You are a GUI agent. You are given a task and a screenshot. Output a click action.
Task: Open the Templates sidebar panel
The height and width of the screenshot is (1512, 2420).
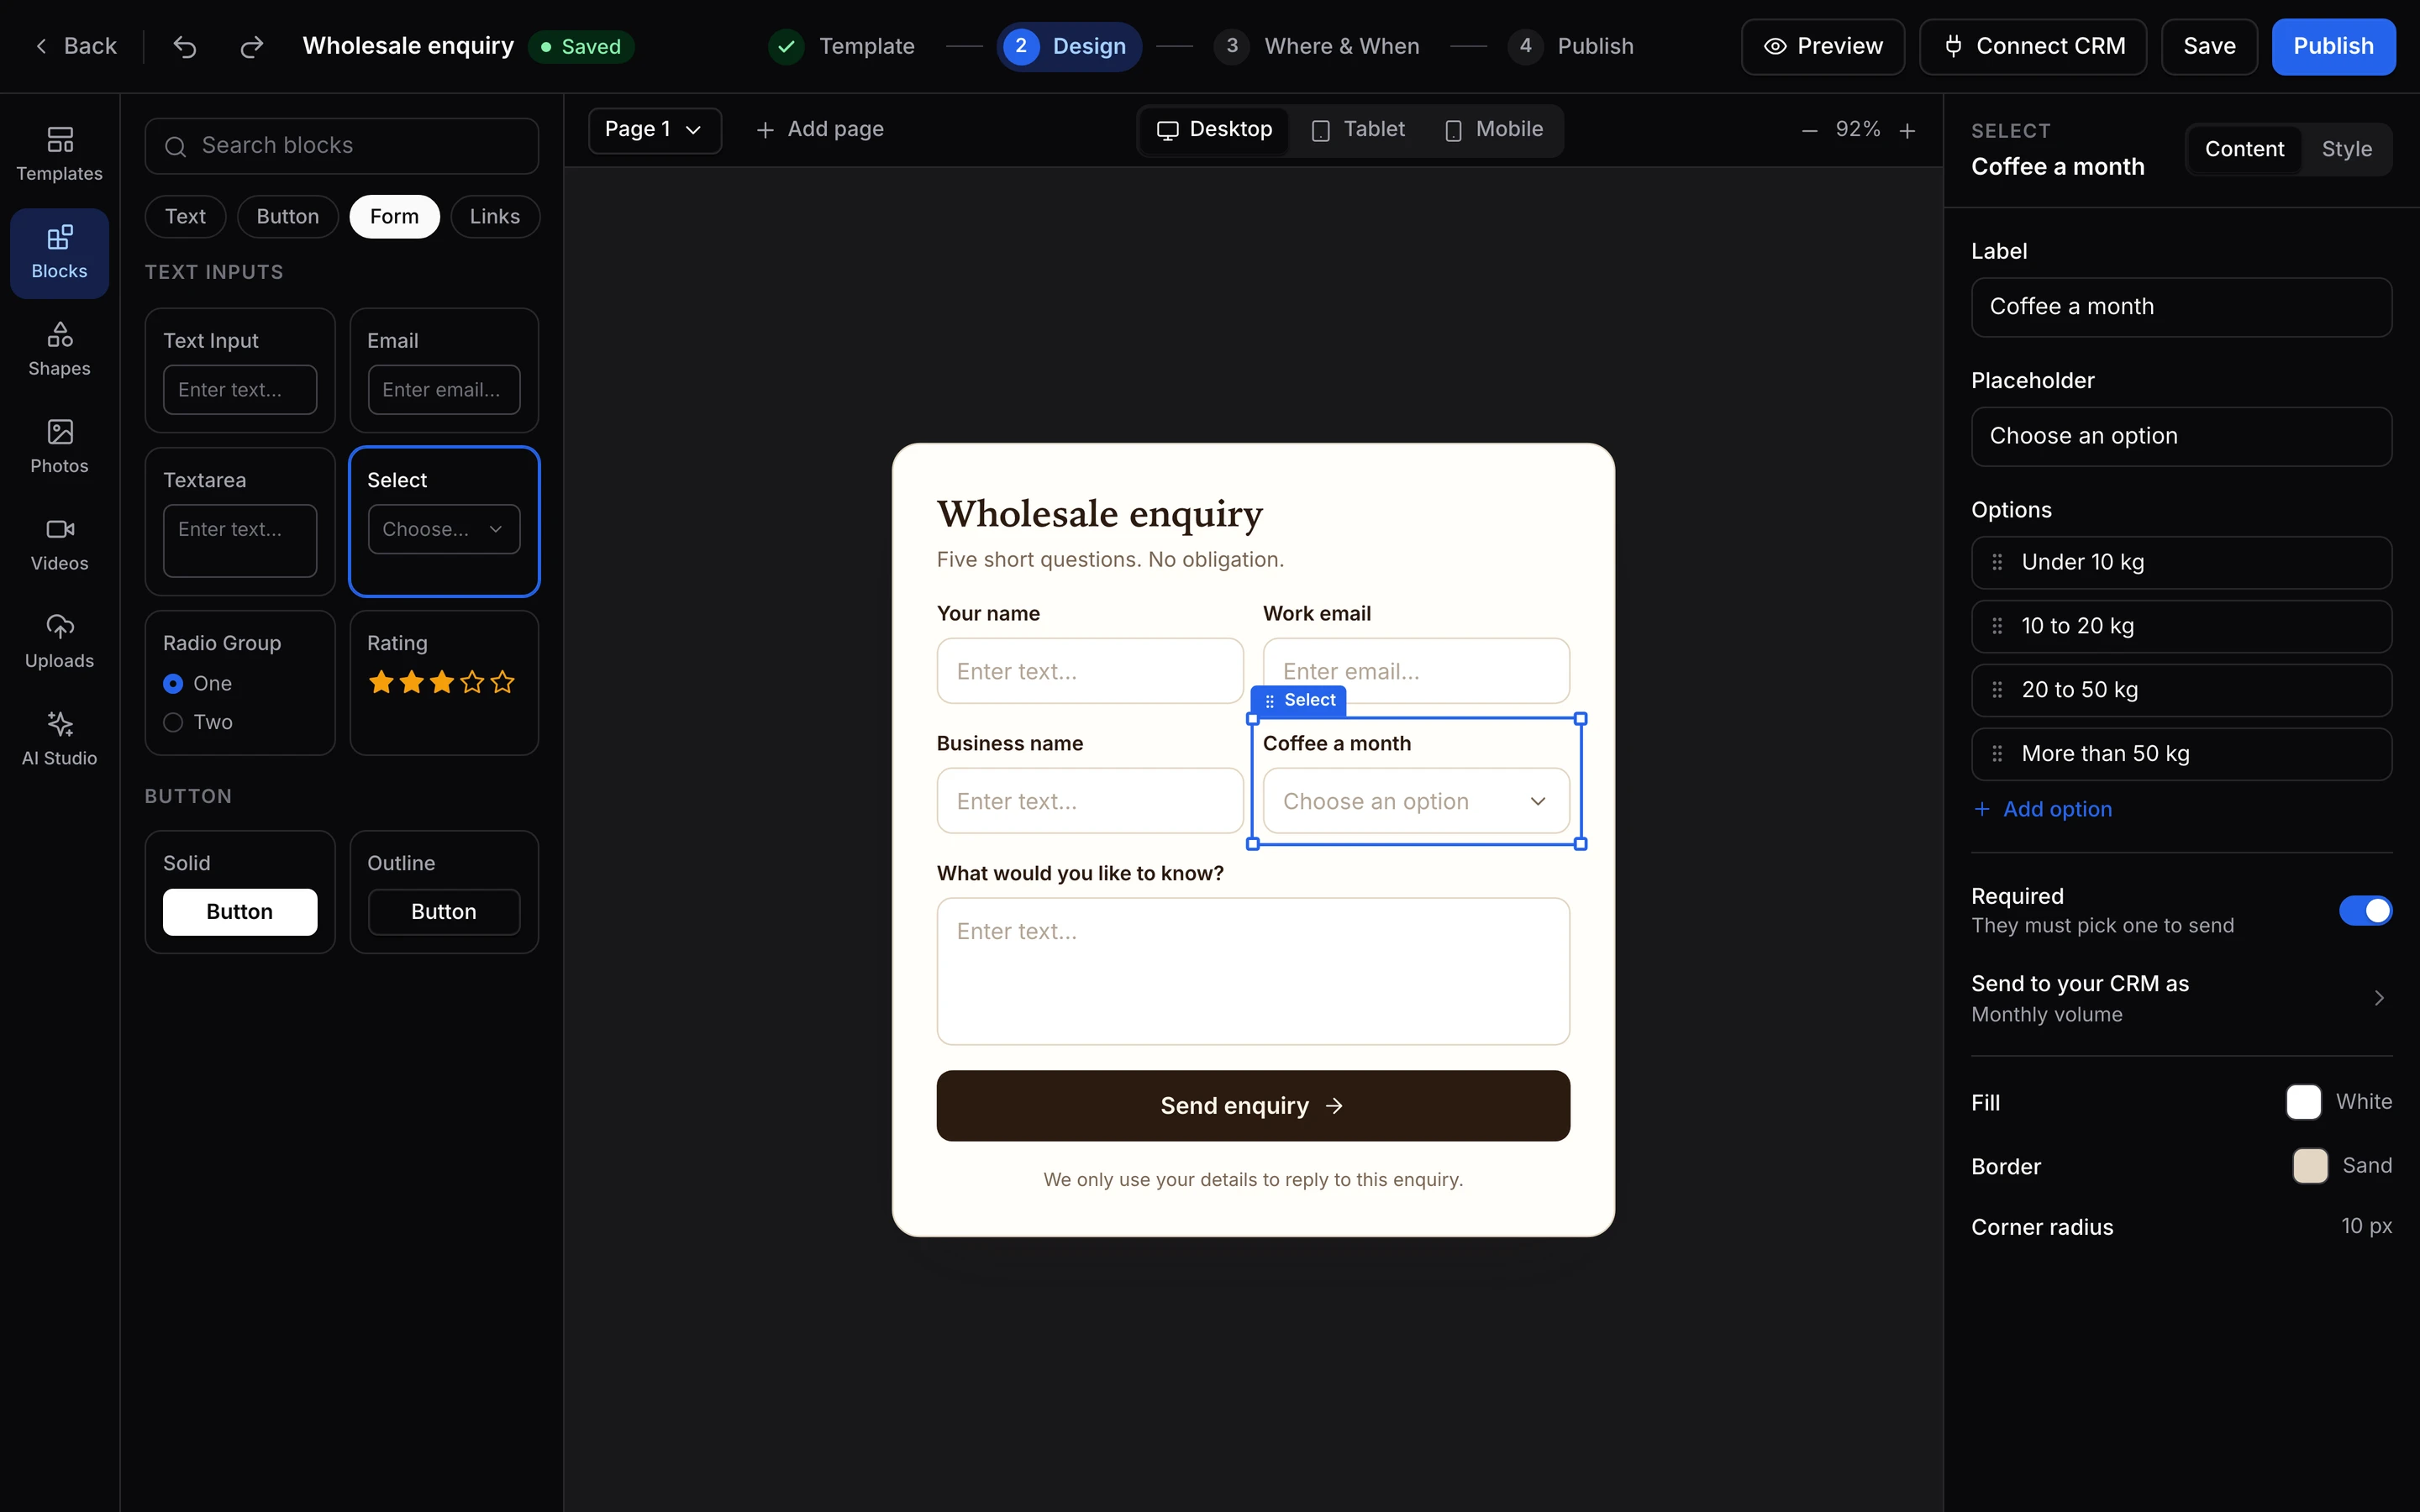59,154
